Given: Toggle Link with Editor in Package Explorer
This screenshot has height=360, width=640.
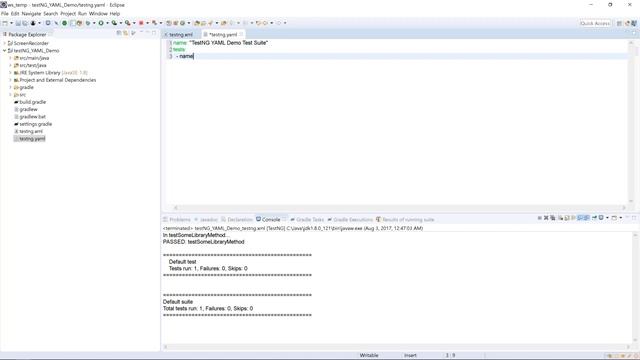Looking at the screenshot, I should tap(126, 33).
